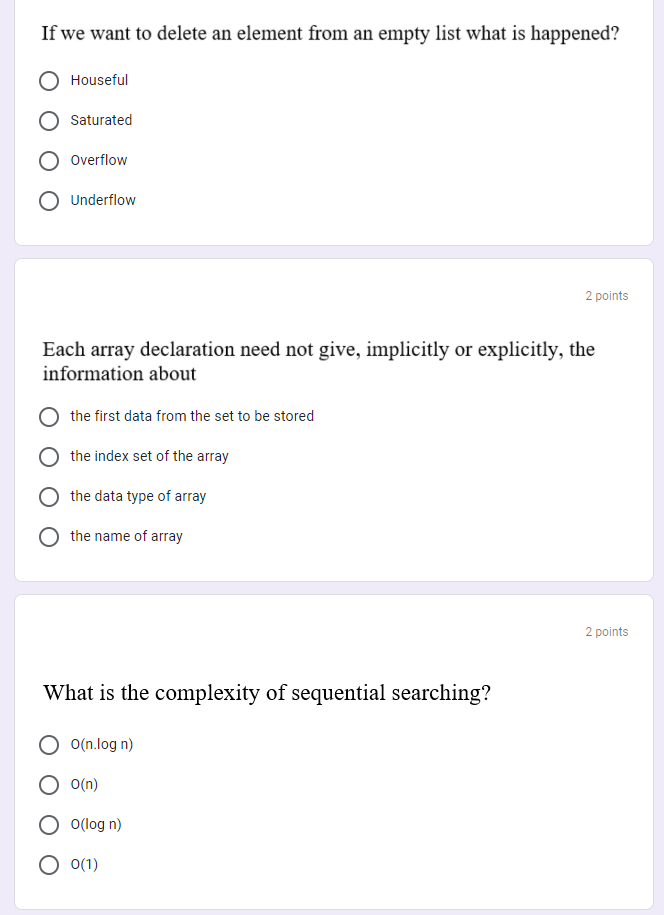Click the Underflow label text
The width and height of the screenshot is (664, 915).
103,200
